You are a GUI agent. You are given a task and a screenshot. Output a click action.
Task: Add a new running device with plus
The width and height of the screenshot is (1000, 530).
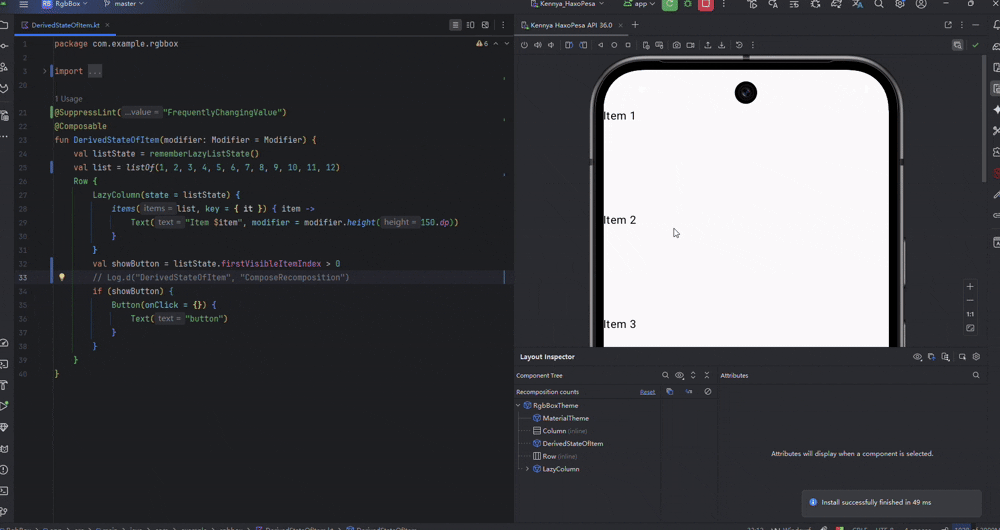pyautogui.click(x=635, y=25)
